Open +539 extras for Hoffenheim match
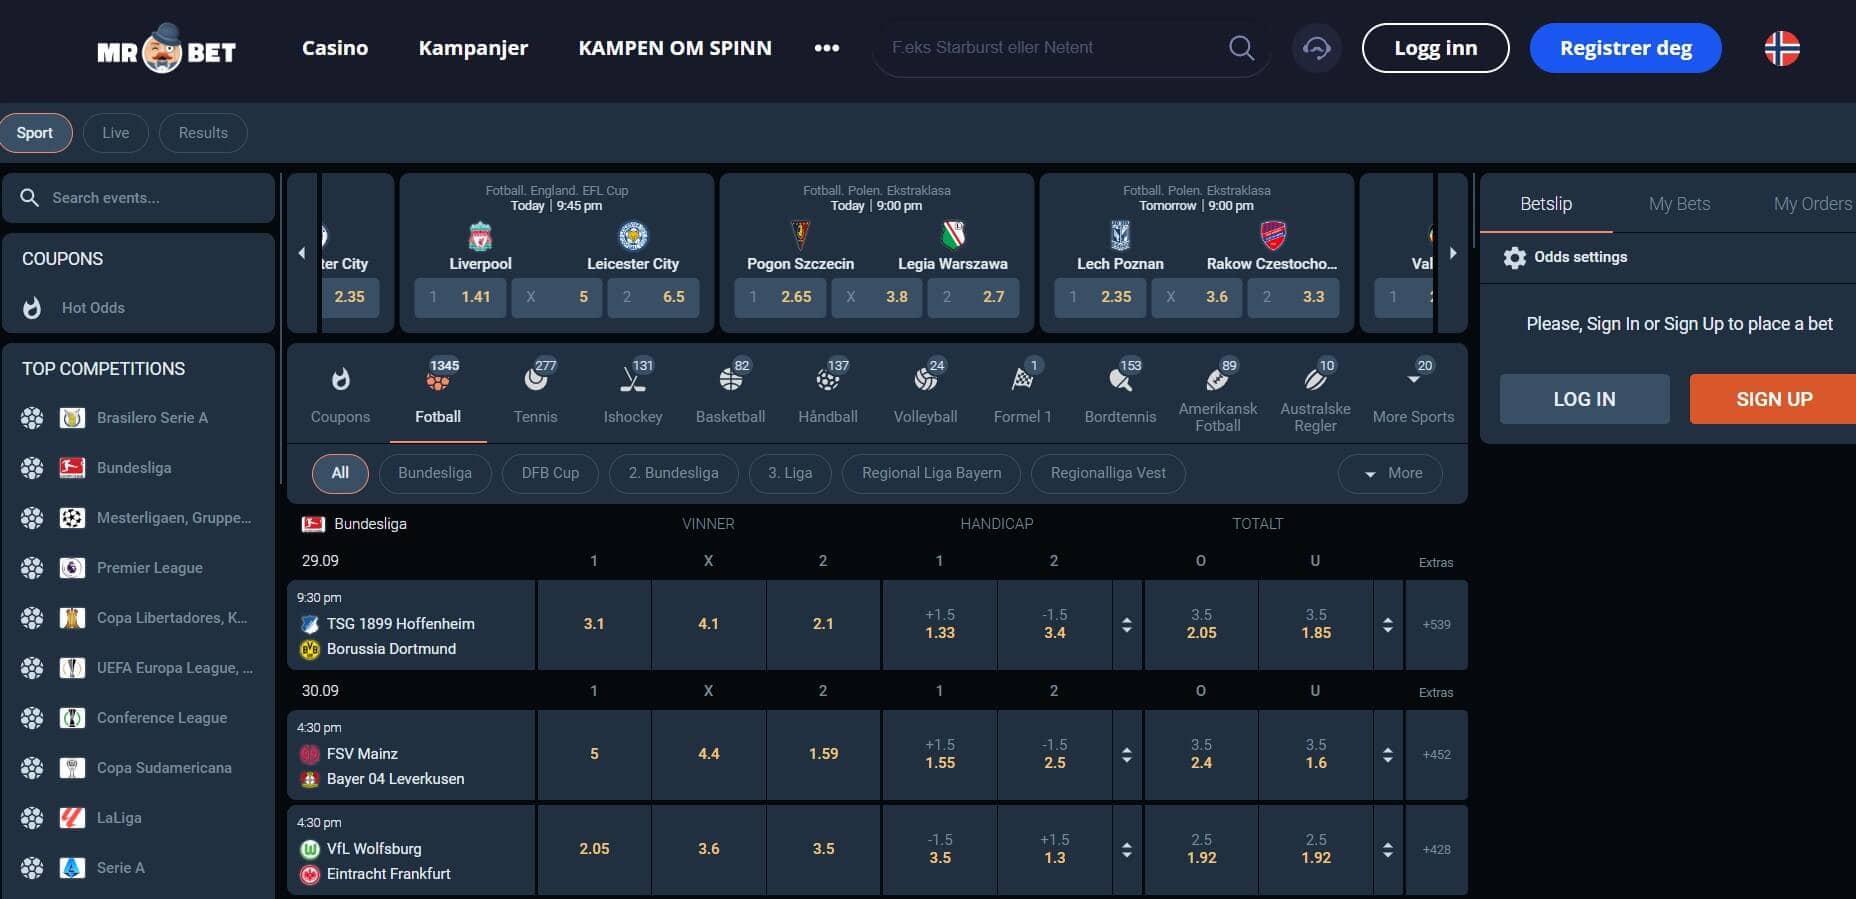This screenshot has height=899, width=1856. pyautogui.click(x=1437, y=625)
